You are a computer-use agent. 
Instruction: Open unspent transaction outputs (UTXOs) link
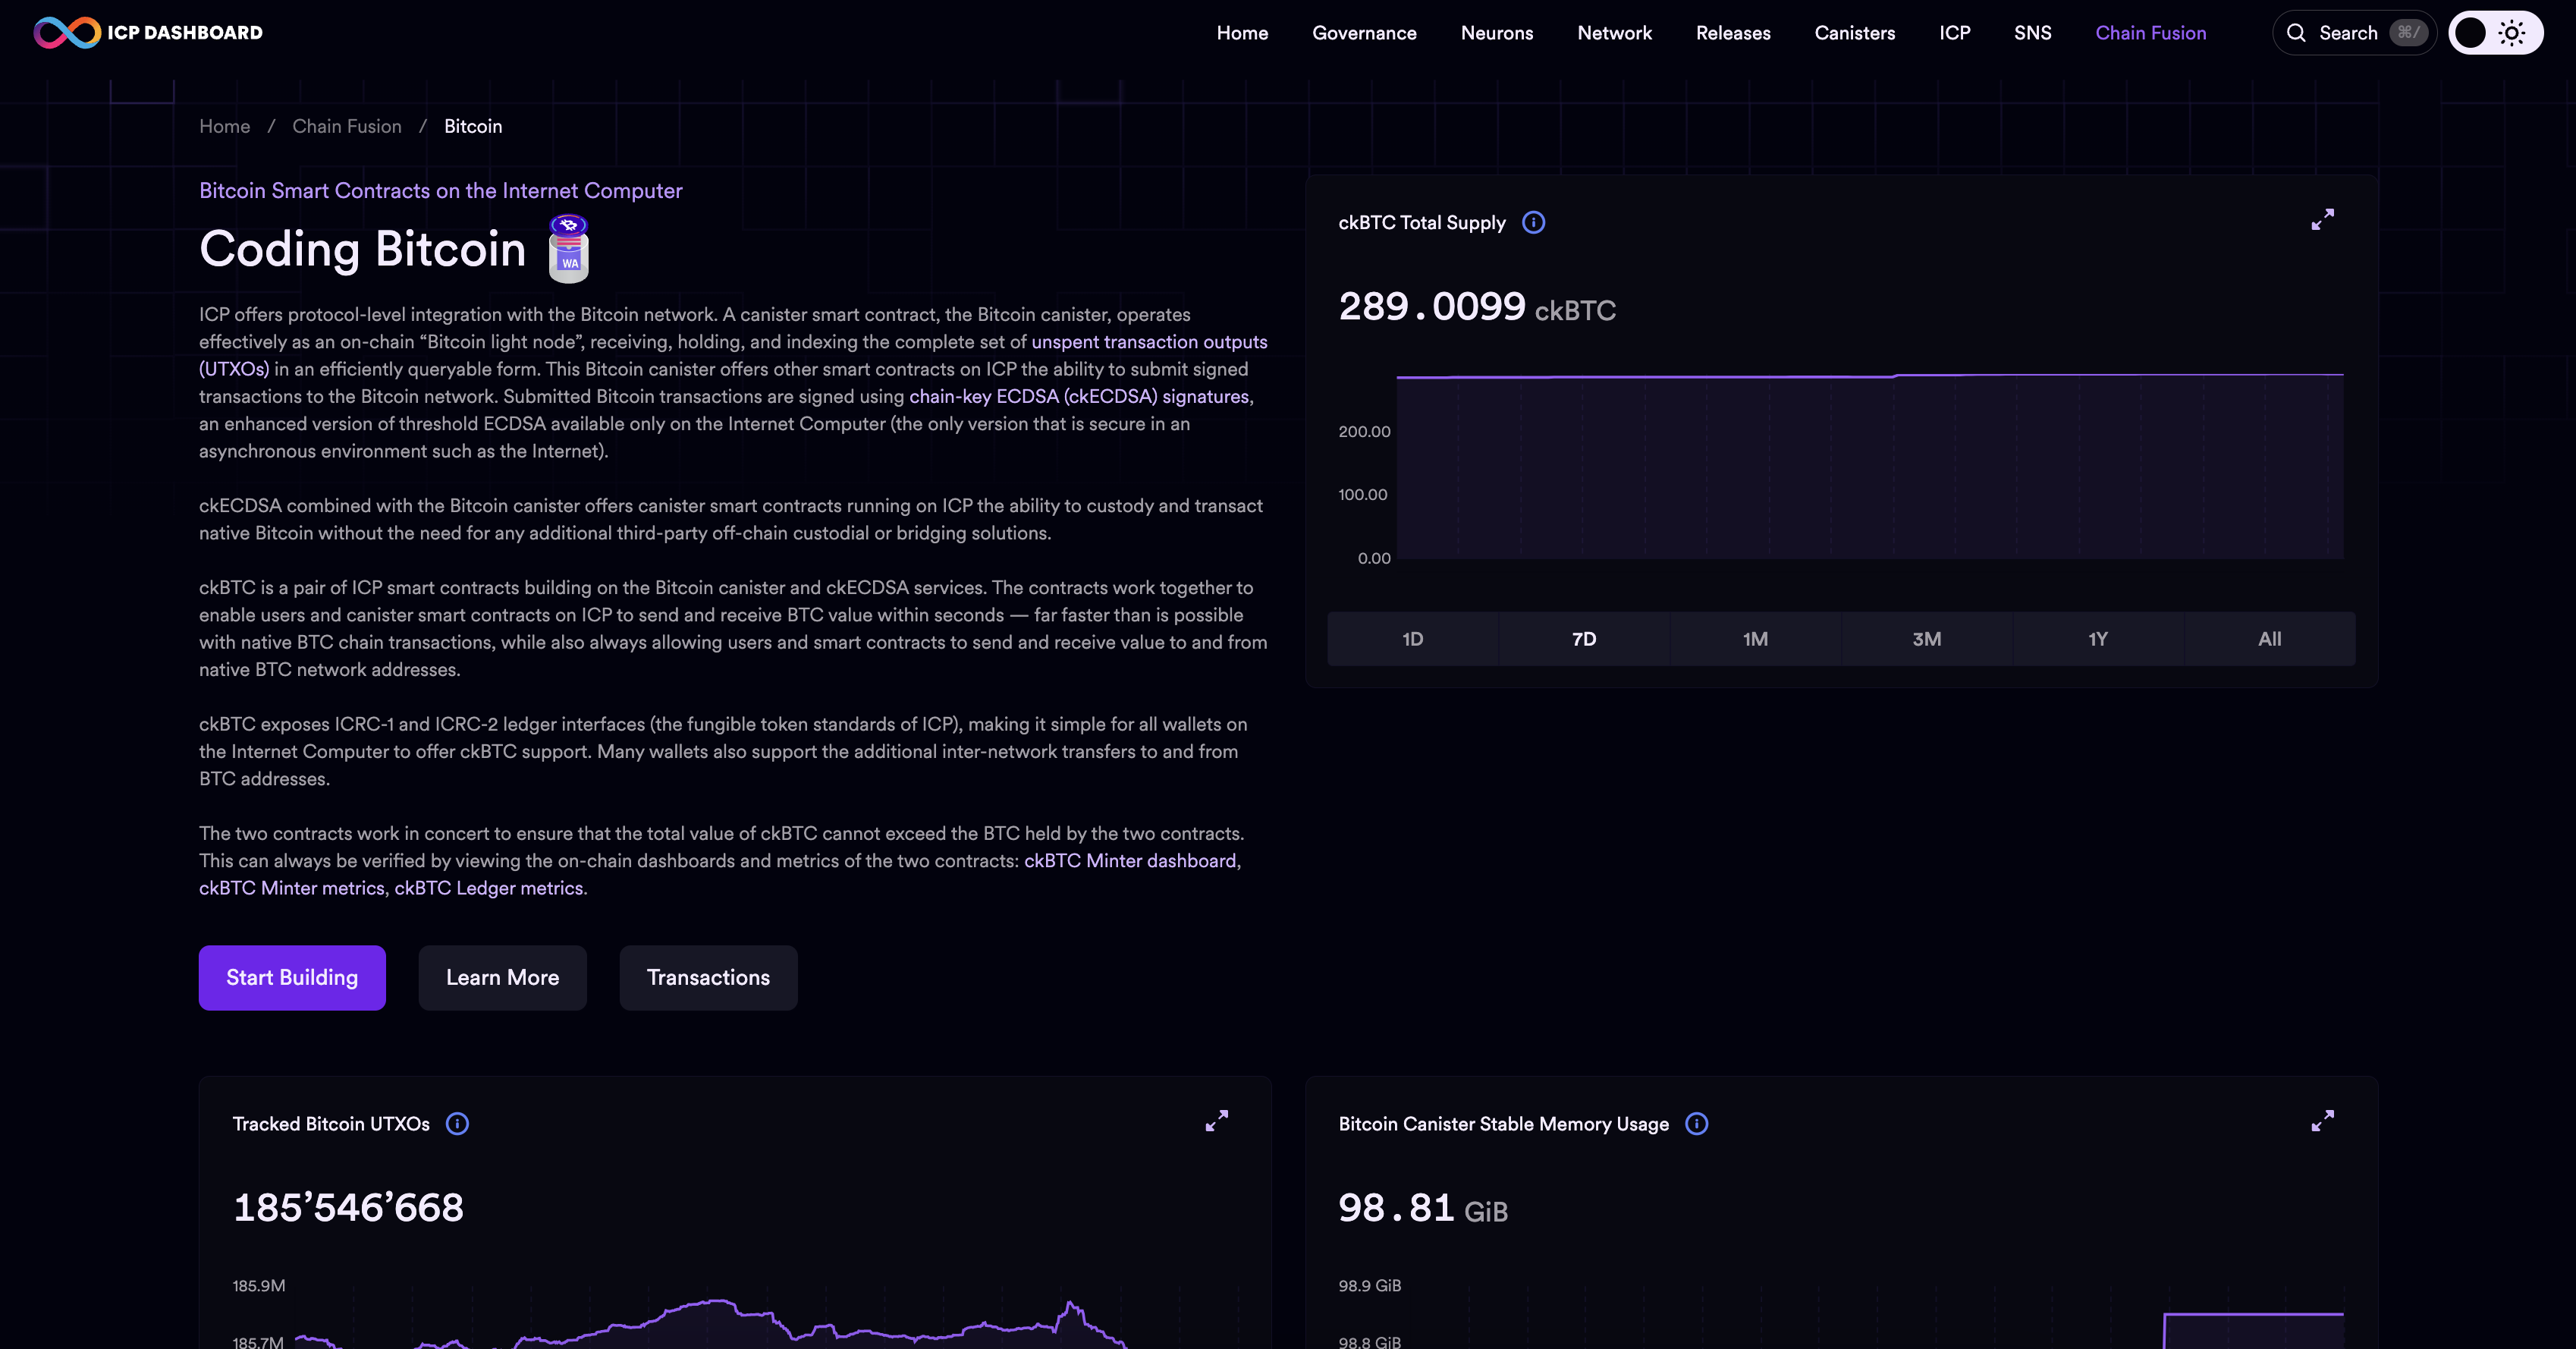pyautogui.click(x=1149, y=342)
